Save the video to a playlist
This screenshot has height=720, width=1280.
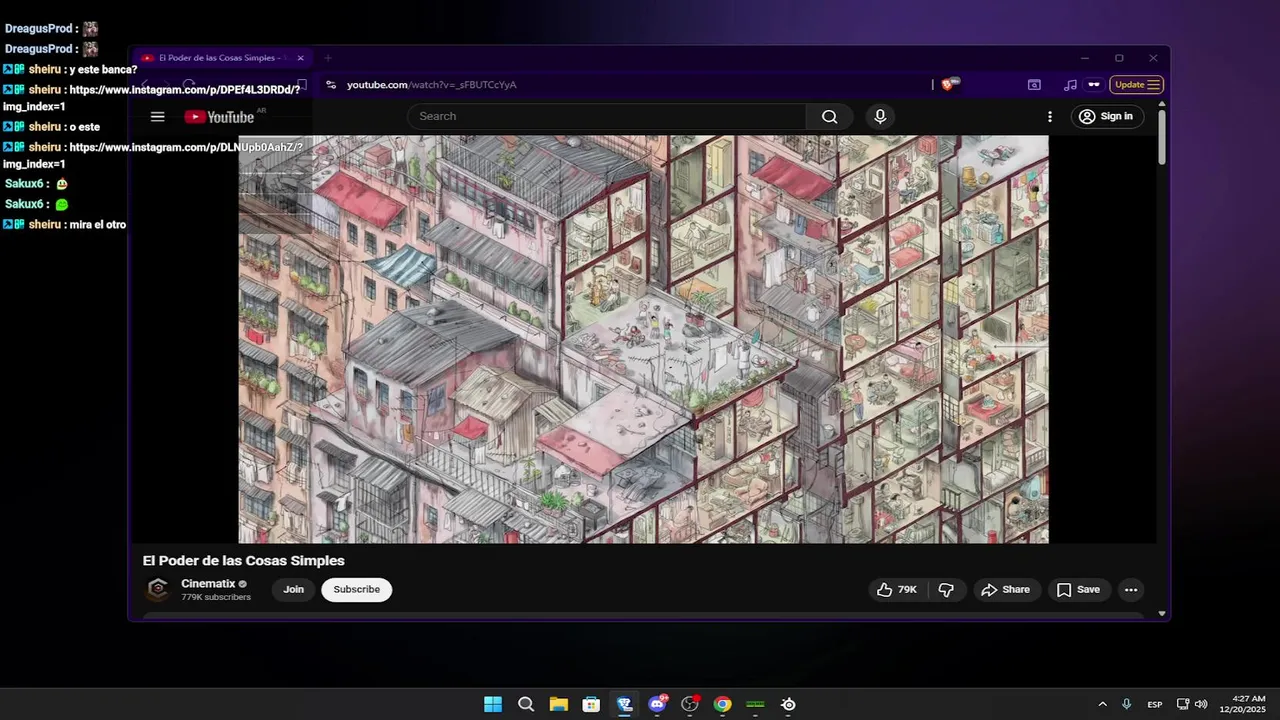coord(1079,590)
